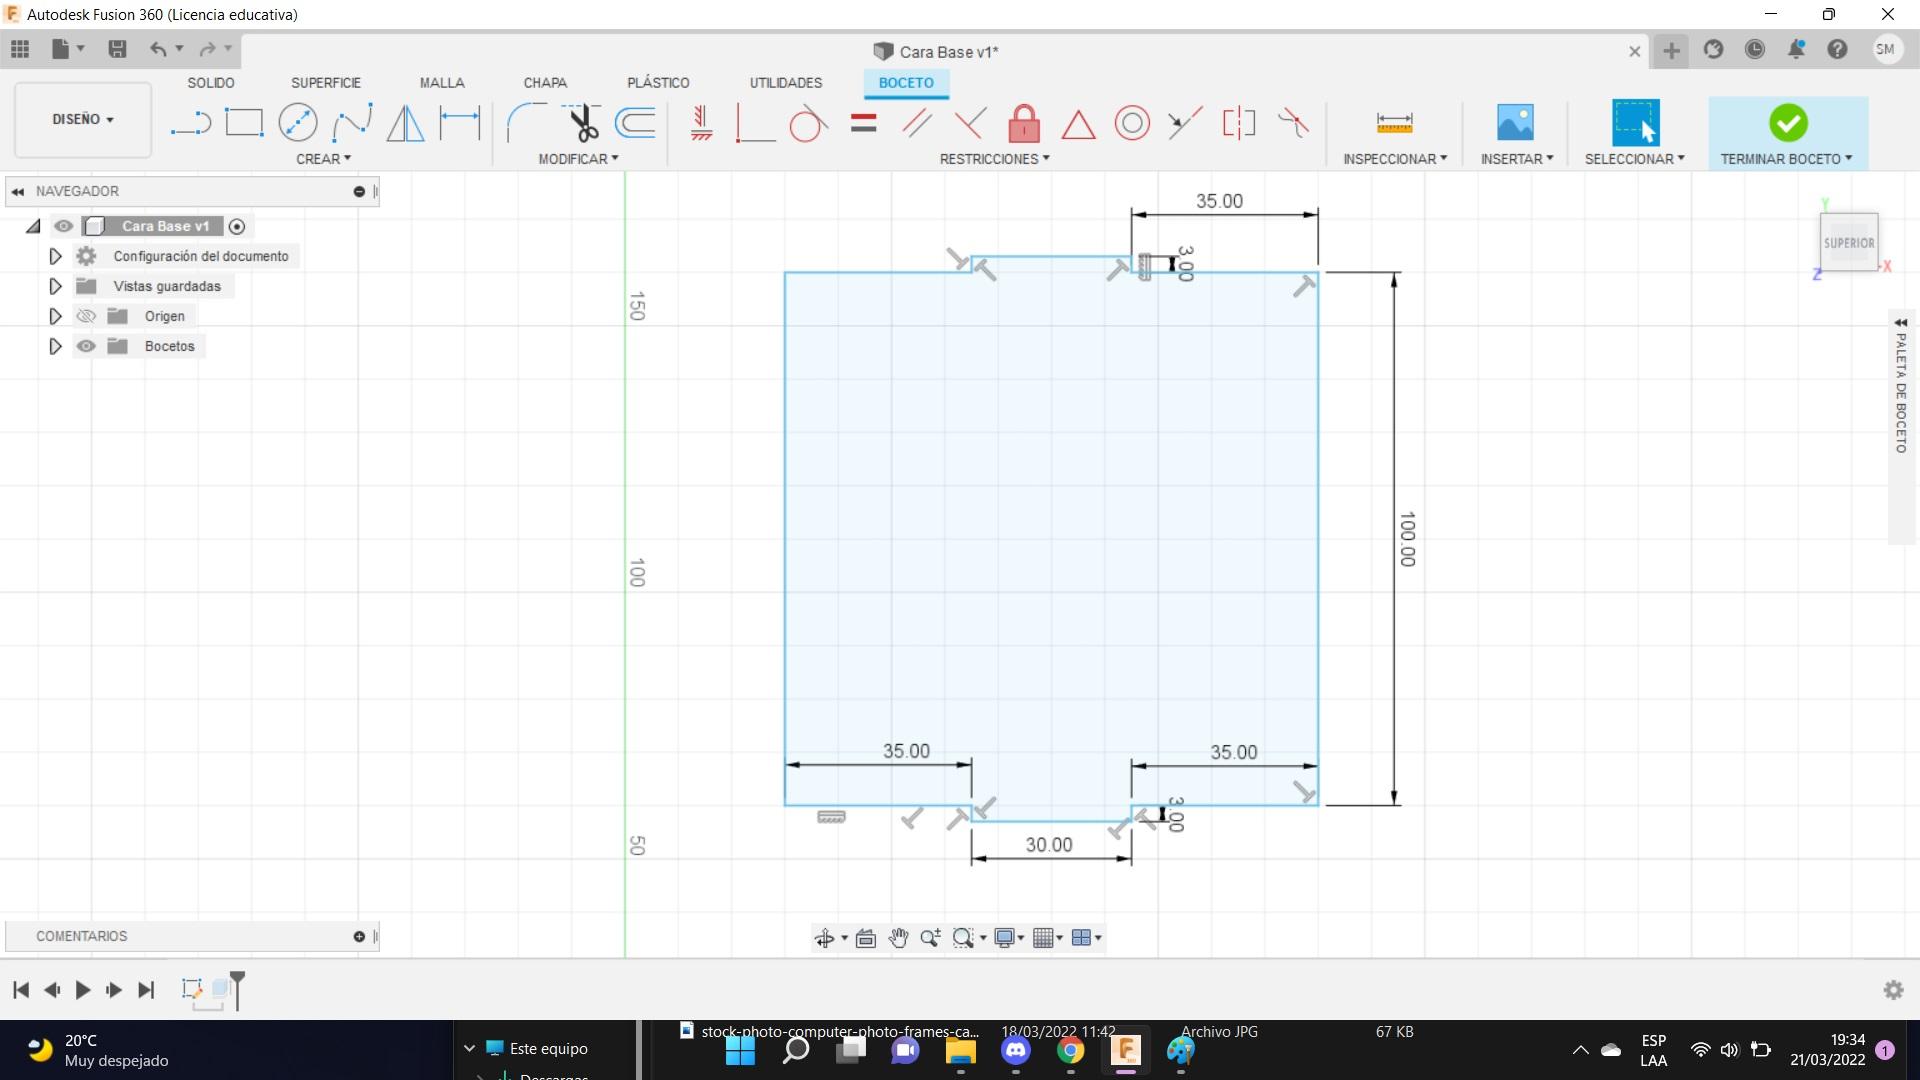The width and height of the screenshot is (1920, 1080).
Task: Choose the Fillet sketch tool
Action: 526,123
